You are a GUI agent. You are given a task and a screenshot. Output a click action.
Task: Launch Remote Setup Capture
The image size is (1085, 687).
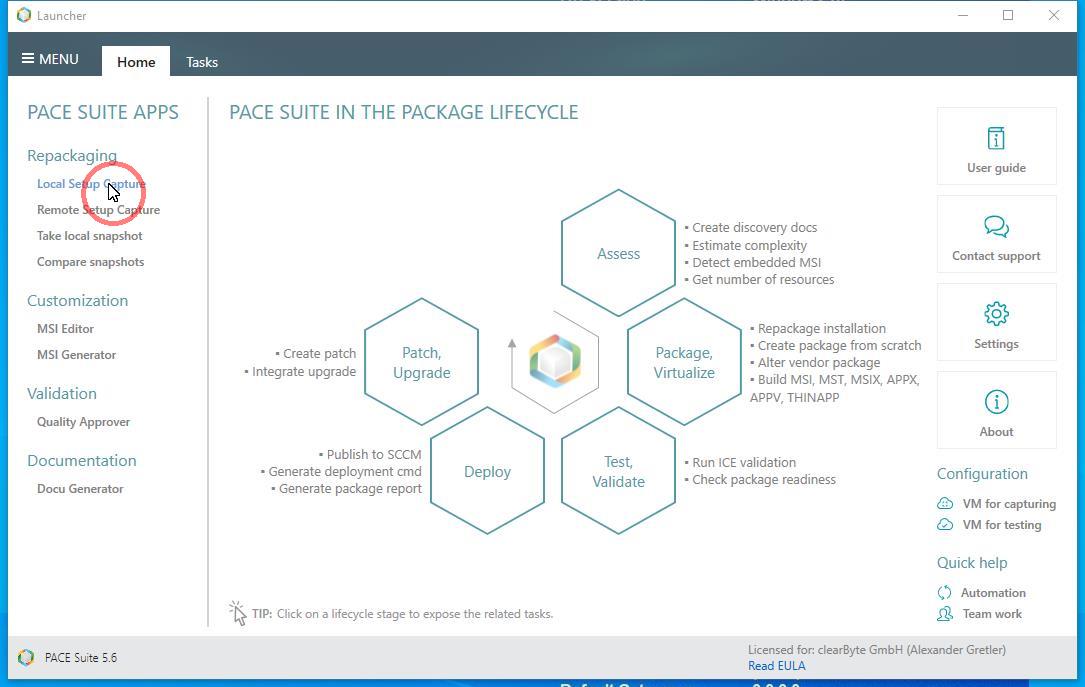(x=98, y=210)
